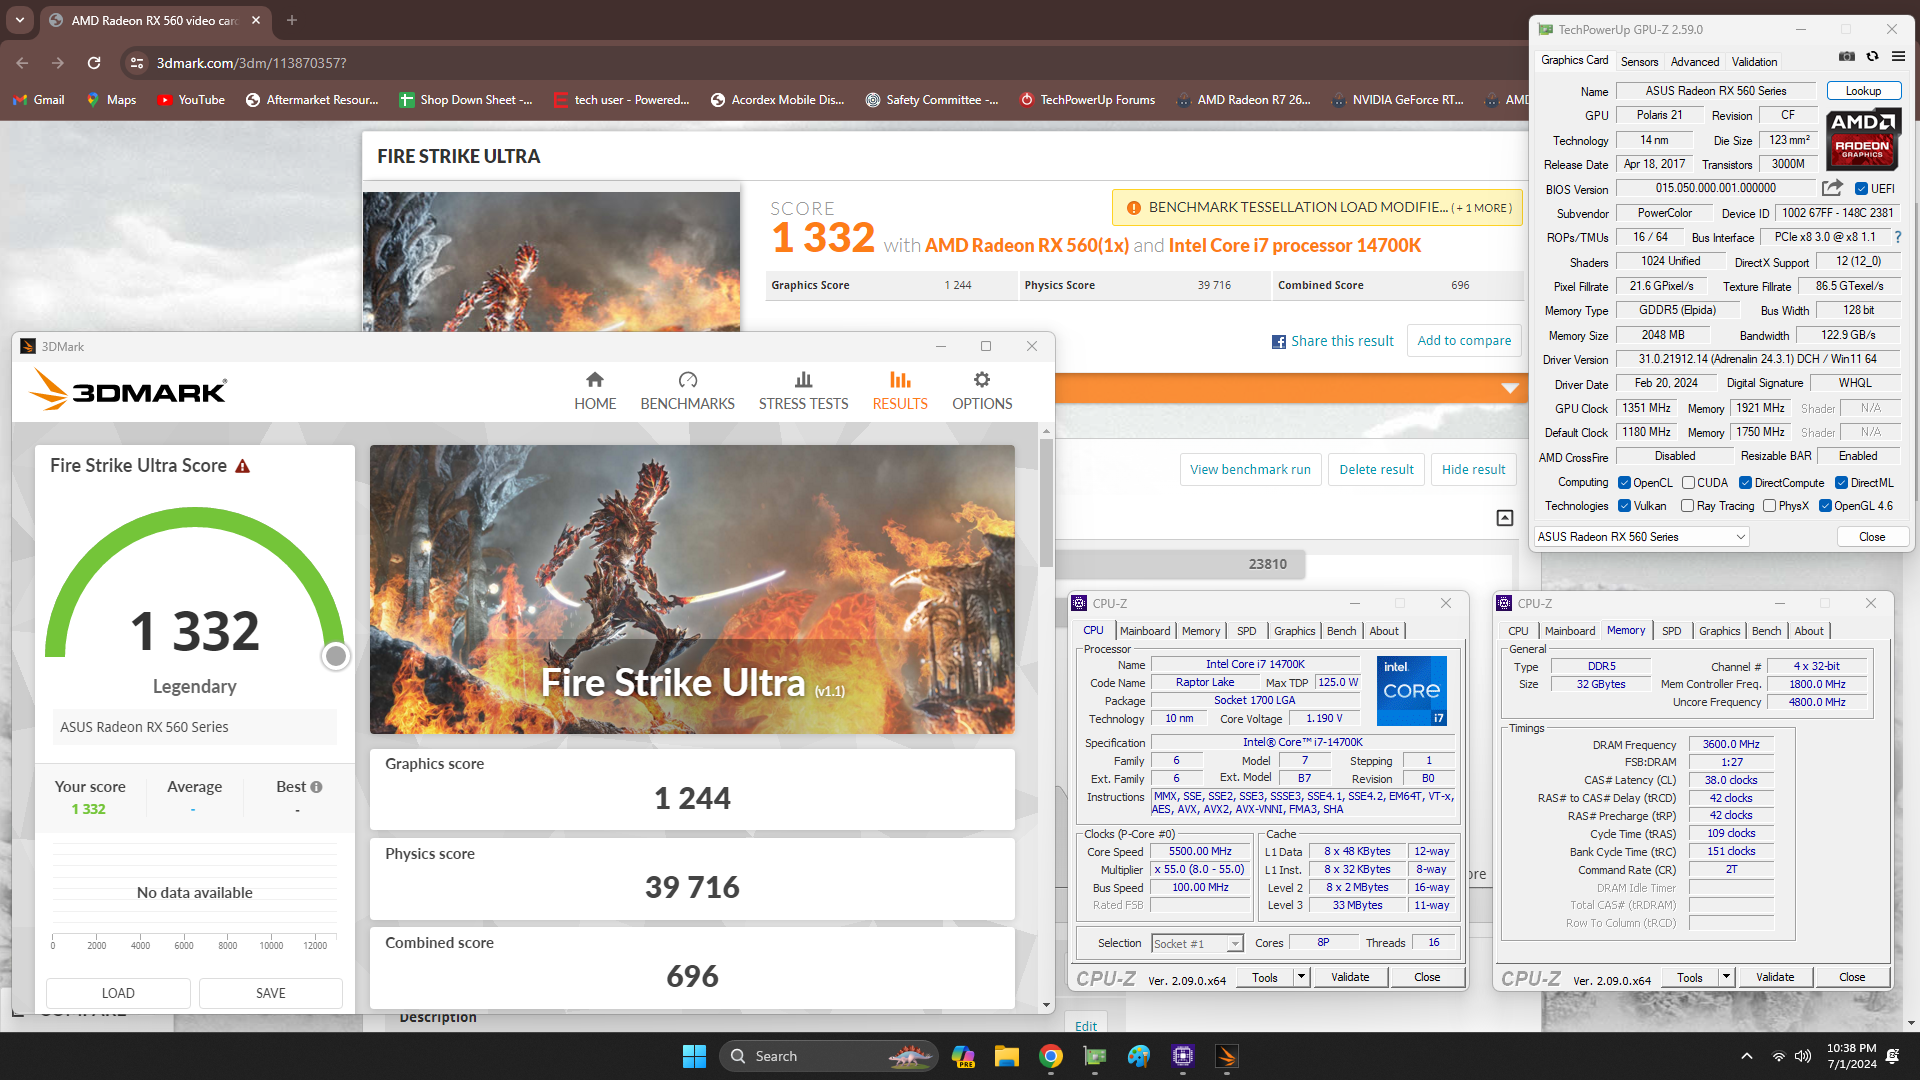Click info icon next to Best score
Screen dimensions: 1920x1080
coord(317,787)
